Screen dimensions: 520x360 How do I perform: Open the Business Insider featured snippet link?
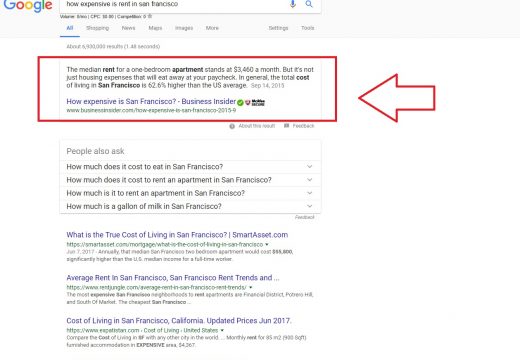point(151,101)
